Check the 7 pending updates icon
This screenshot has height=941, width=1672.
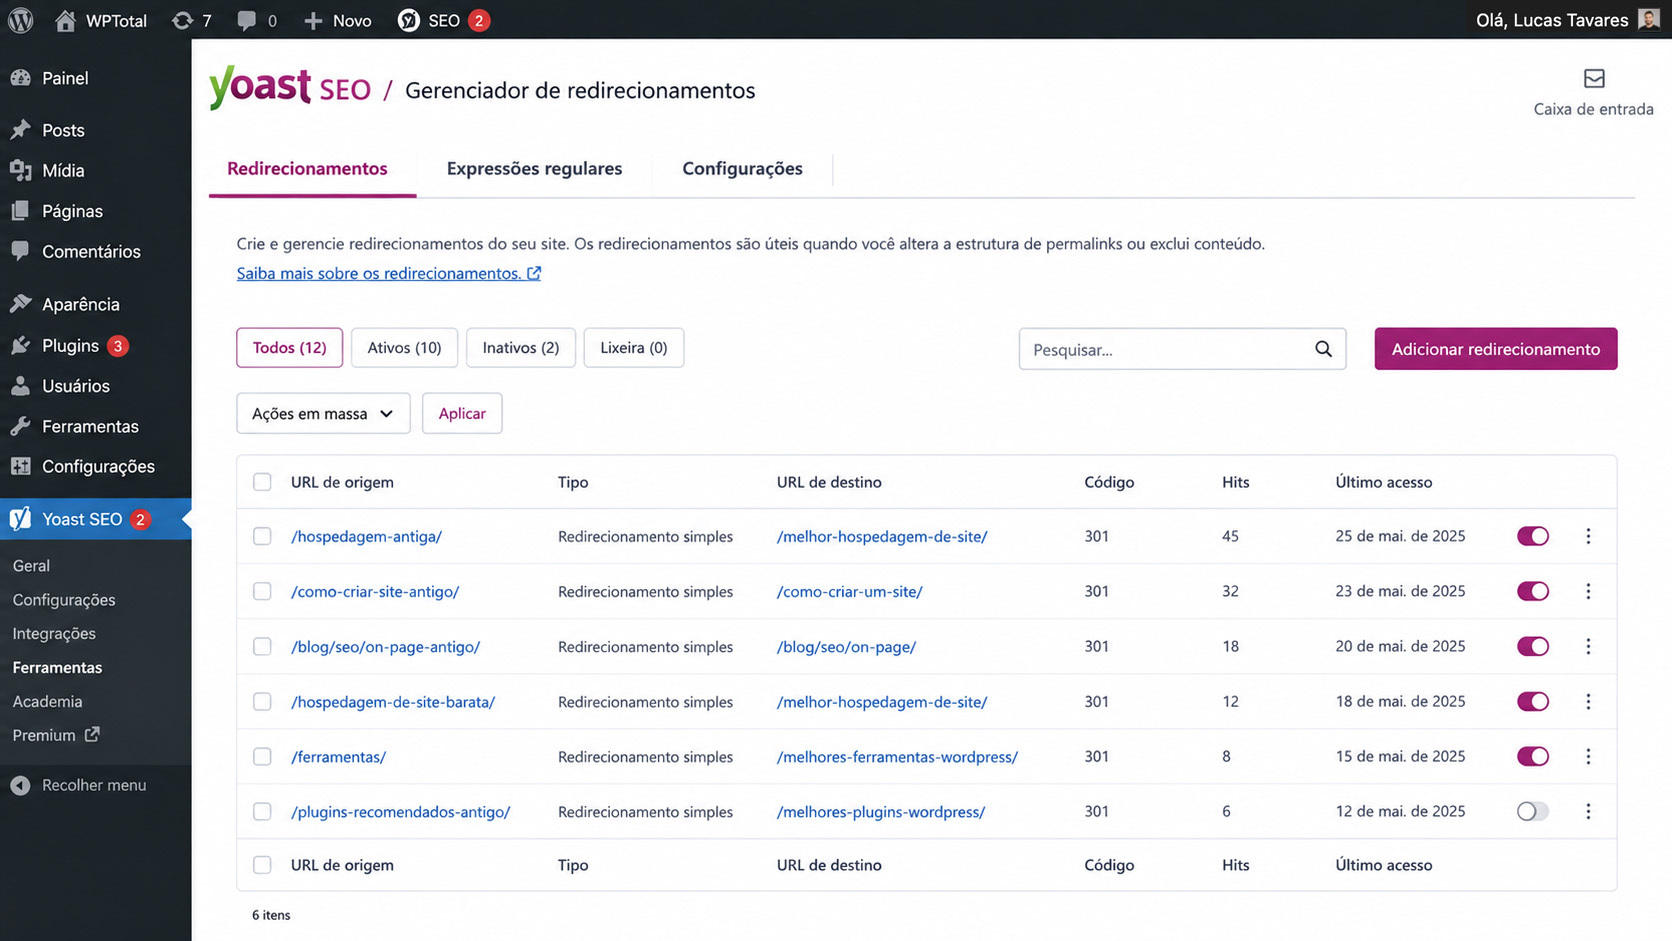(182, 20)
